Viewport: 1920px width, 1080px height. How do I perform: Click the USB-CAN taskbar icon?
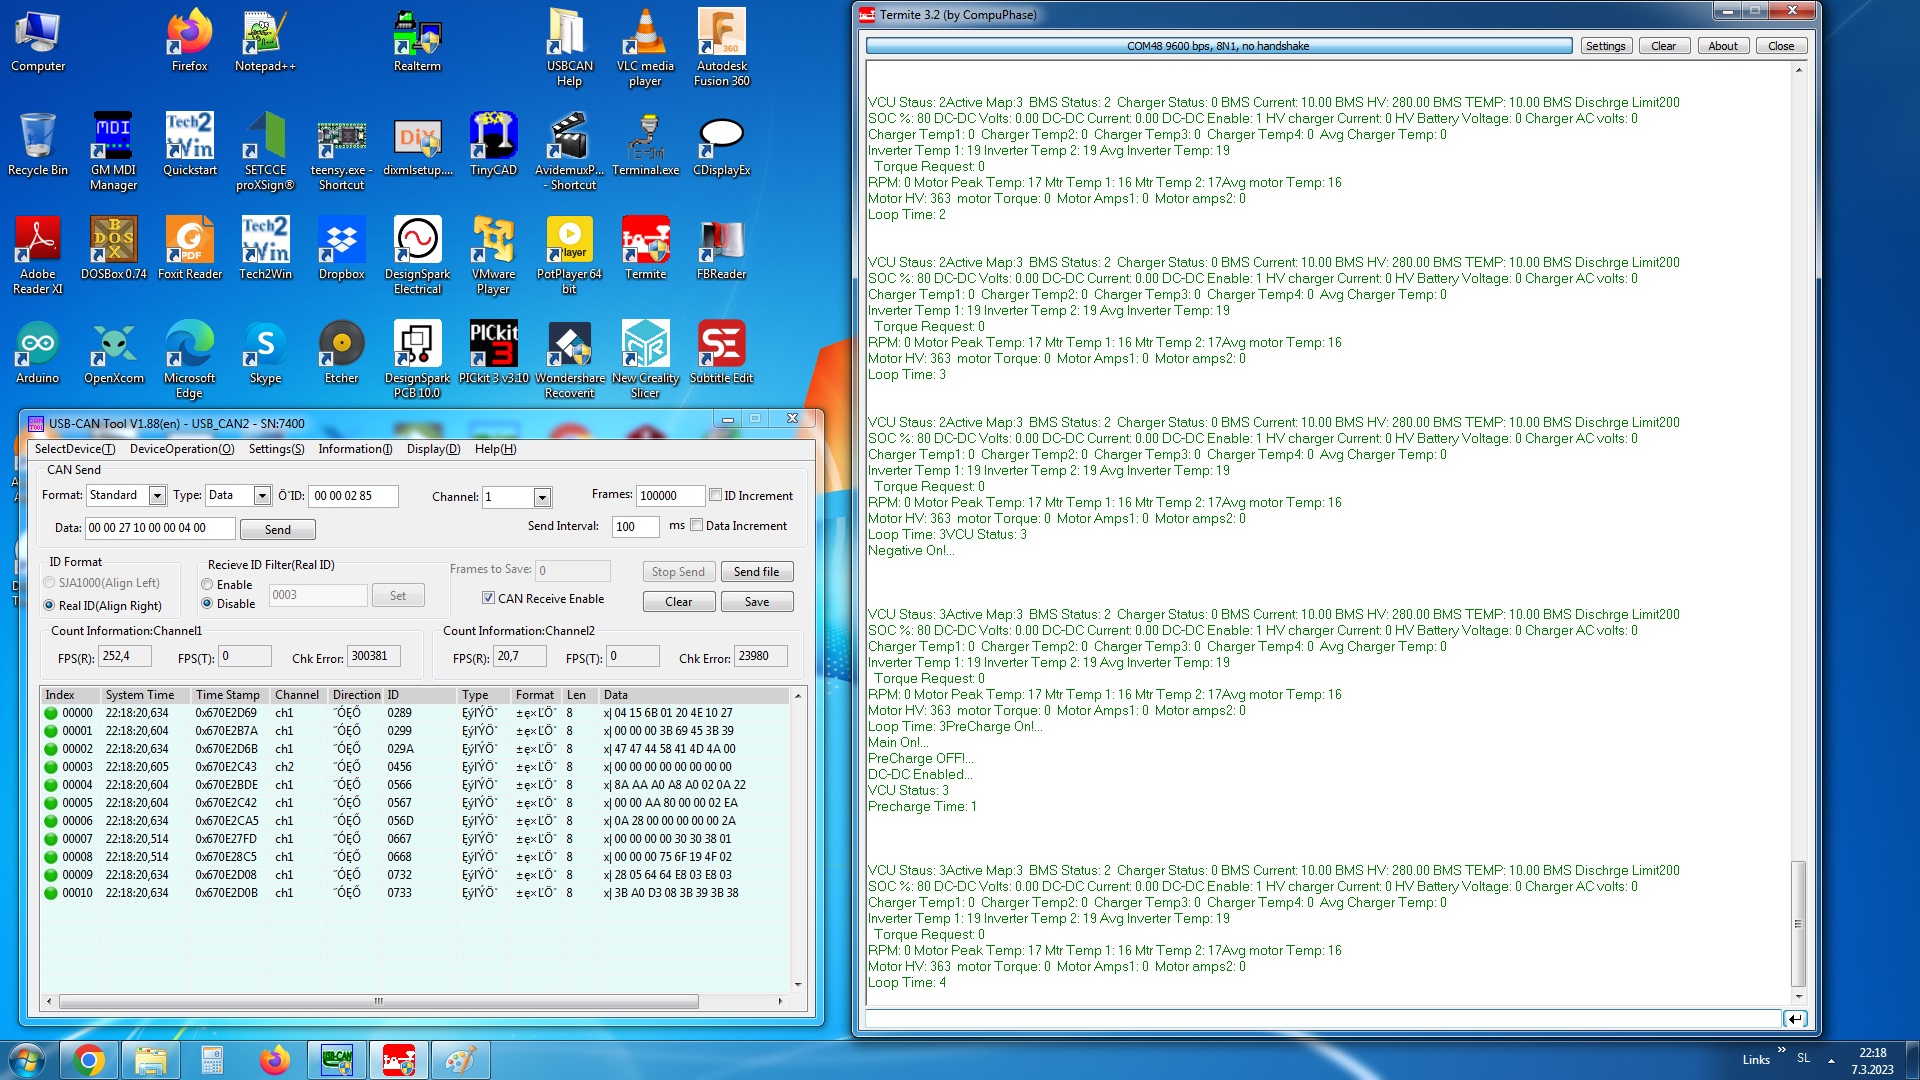[x=337, y=1060]
